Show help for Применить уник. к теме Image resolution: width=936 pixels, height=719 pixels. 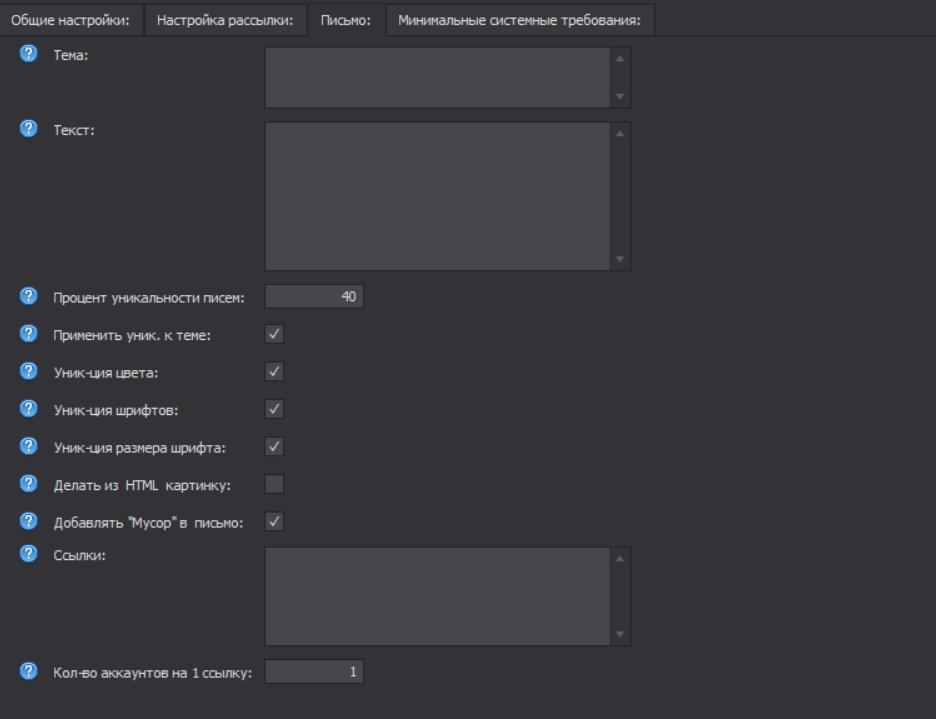[x=27, y=334]
